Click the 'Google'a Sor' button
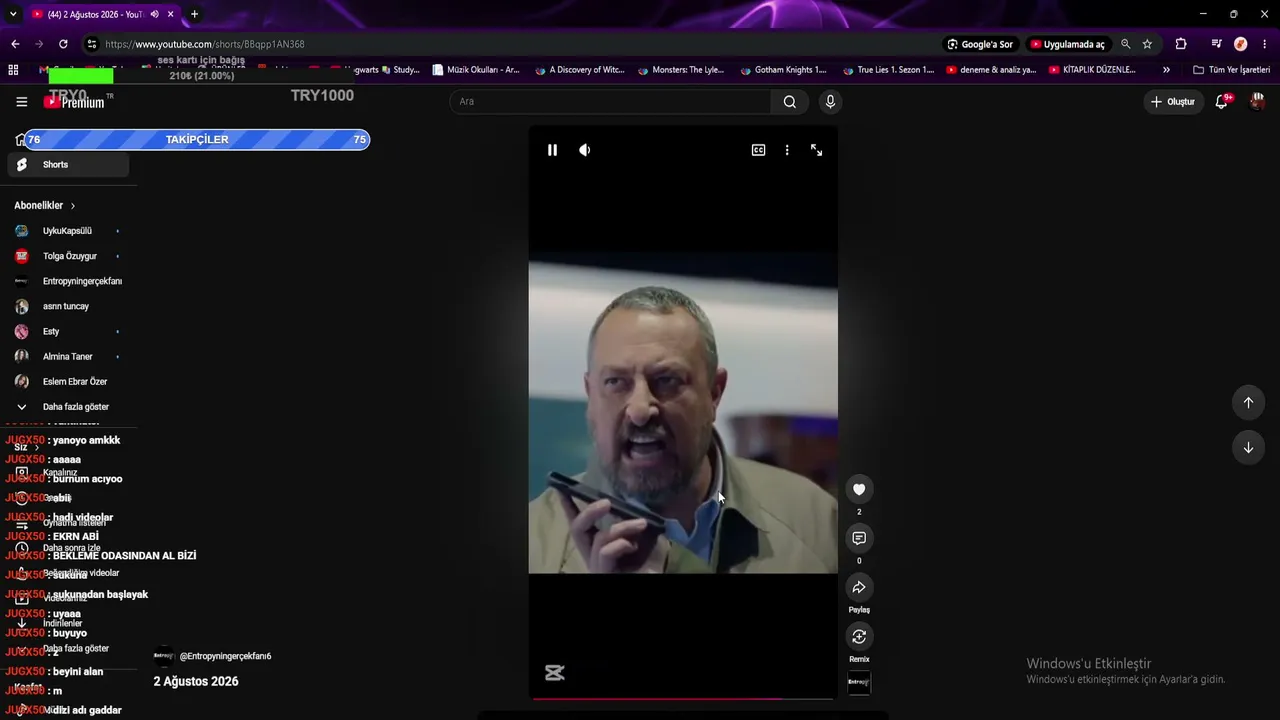 980,44
